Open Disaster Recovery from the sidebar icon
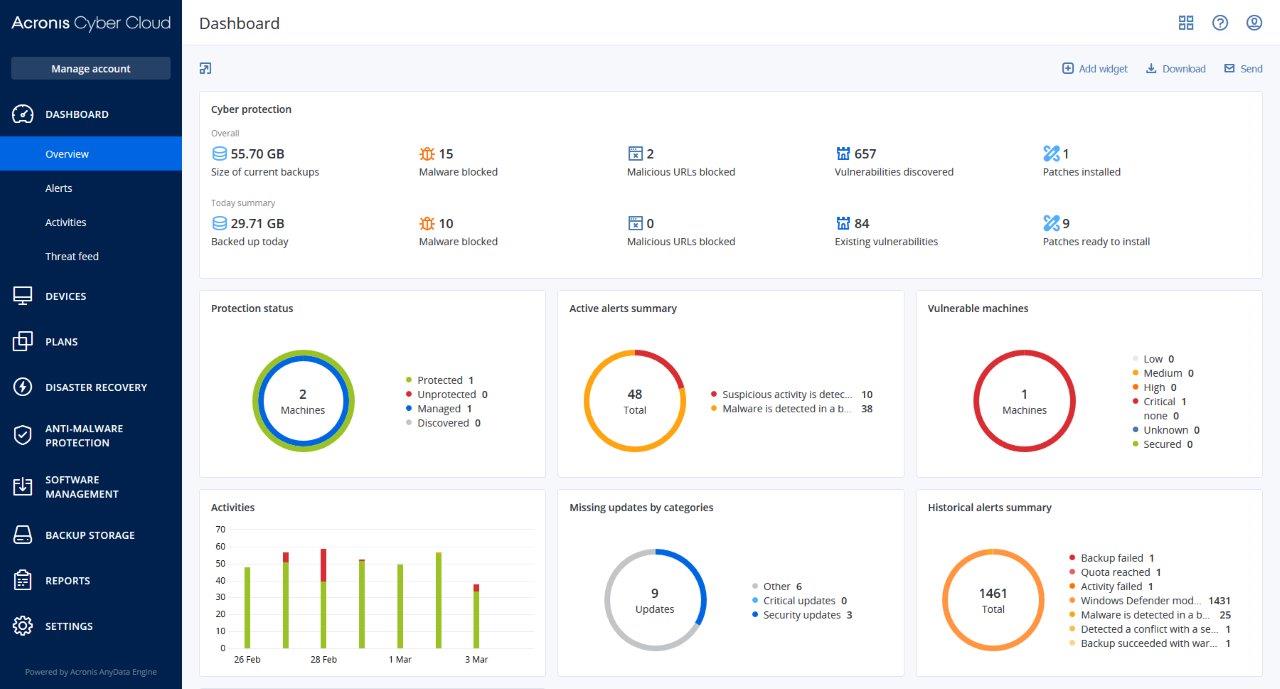 point(22,387)
